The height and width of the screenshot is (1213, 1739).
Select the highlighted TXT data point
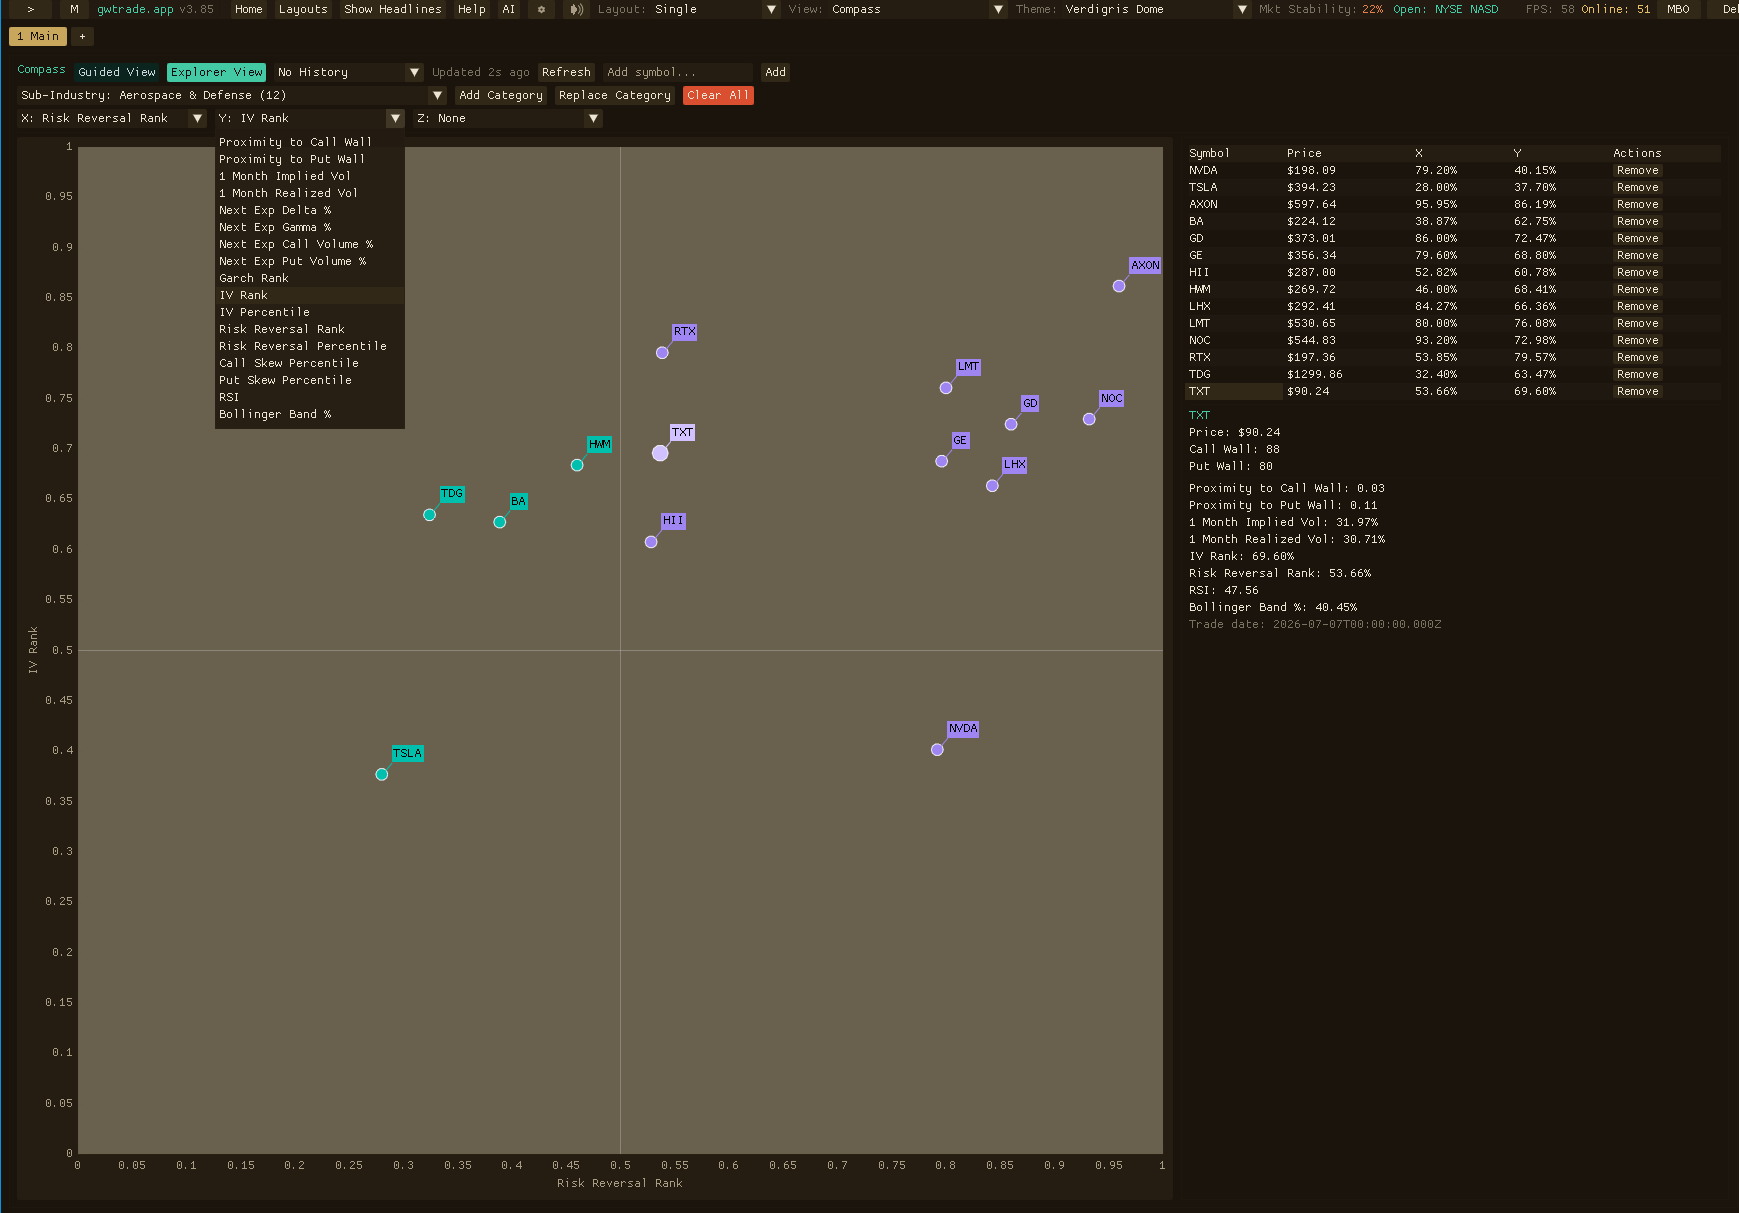[x=660, y=453]
